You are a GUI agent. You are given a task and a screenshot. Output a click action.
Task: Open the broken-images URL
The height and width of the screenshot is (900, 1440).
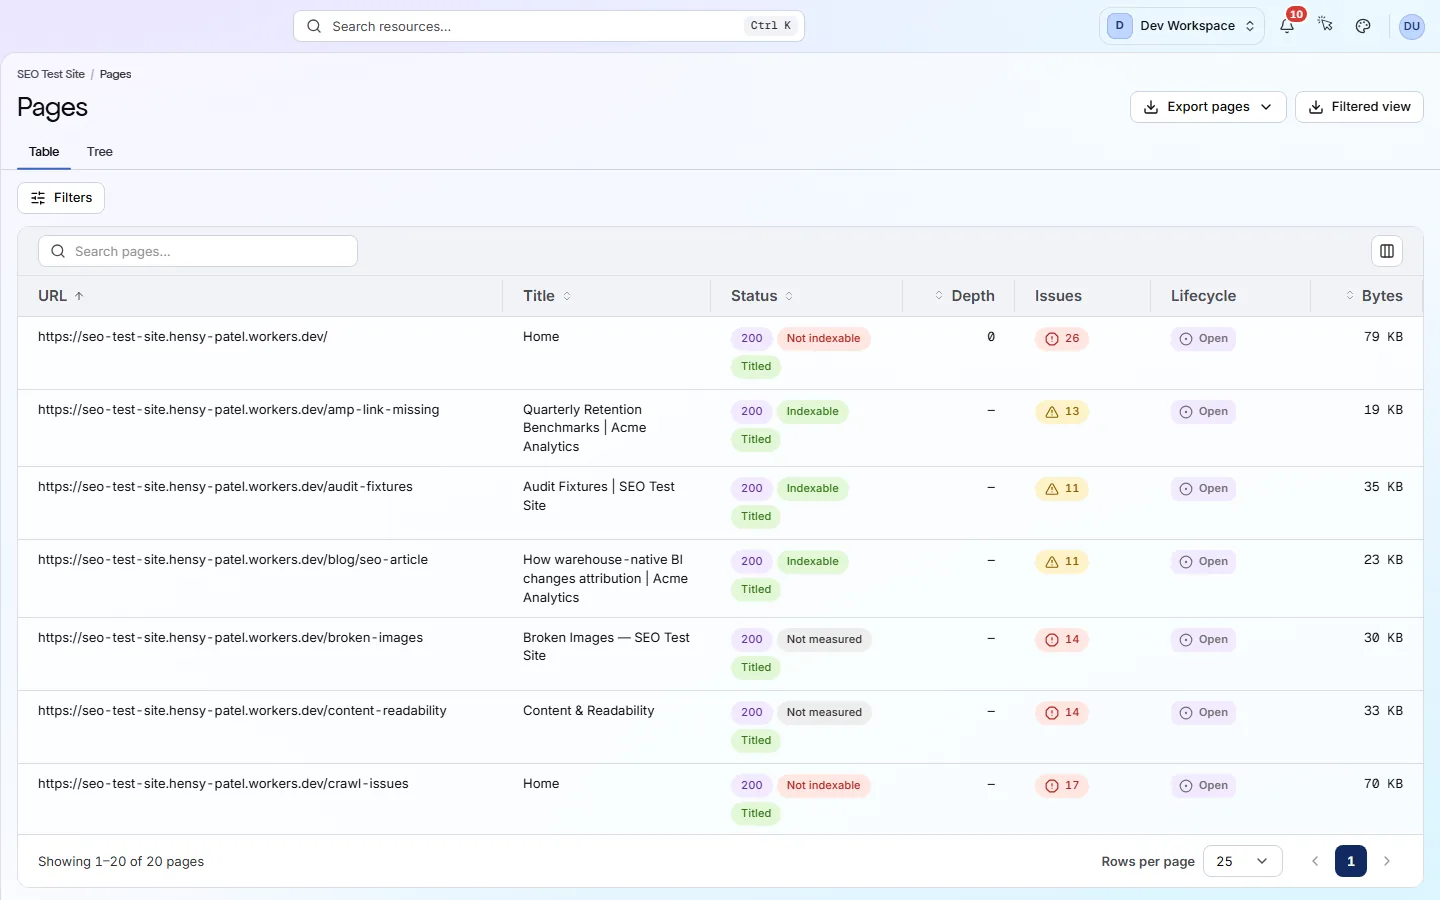pos(231,638)
